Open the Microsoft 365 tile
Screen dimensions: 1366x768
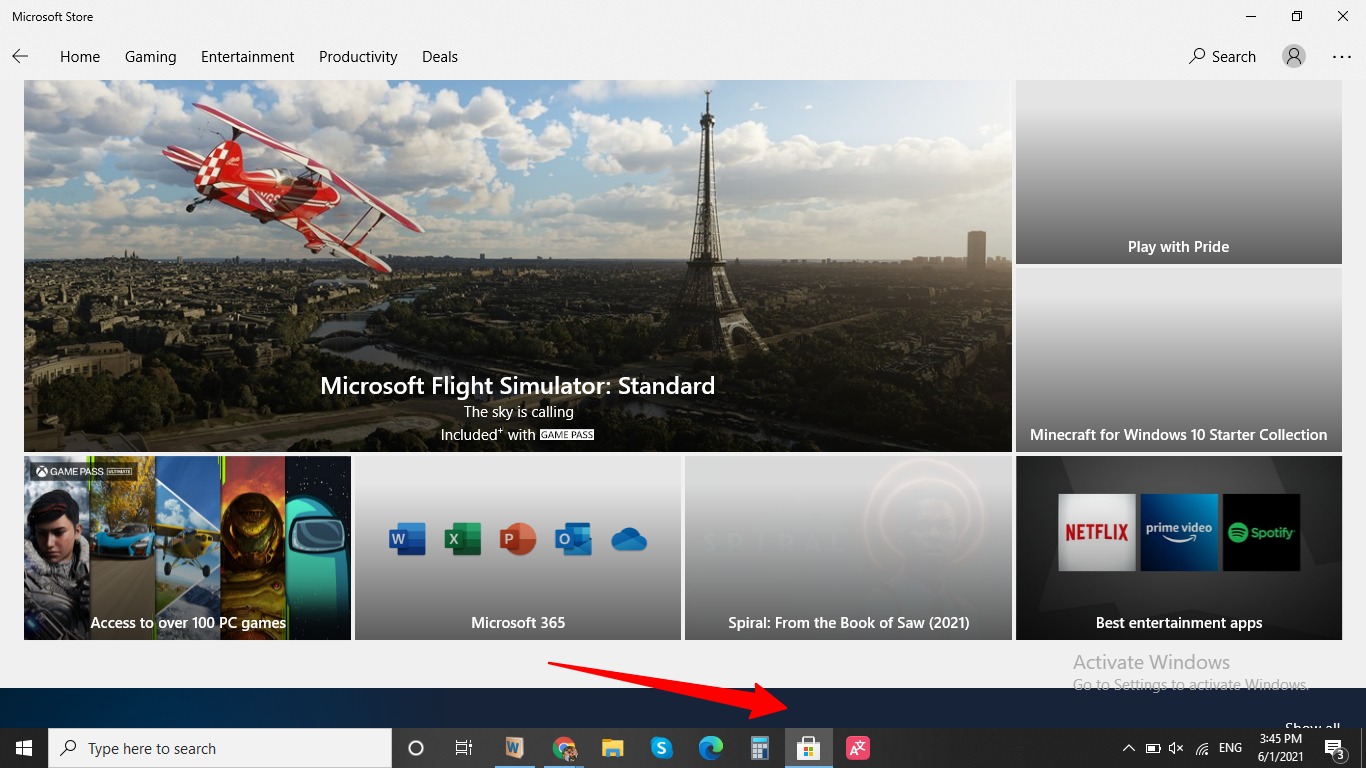tap(518, 548)
